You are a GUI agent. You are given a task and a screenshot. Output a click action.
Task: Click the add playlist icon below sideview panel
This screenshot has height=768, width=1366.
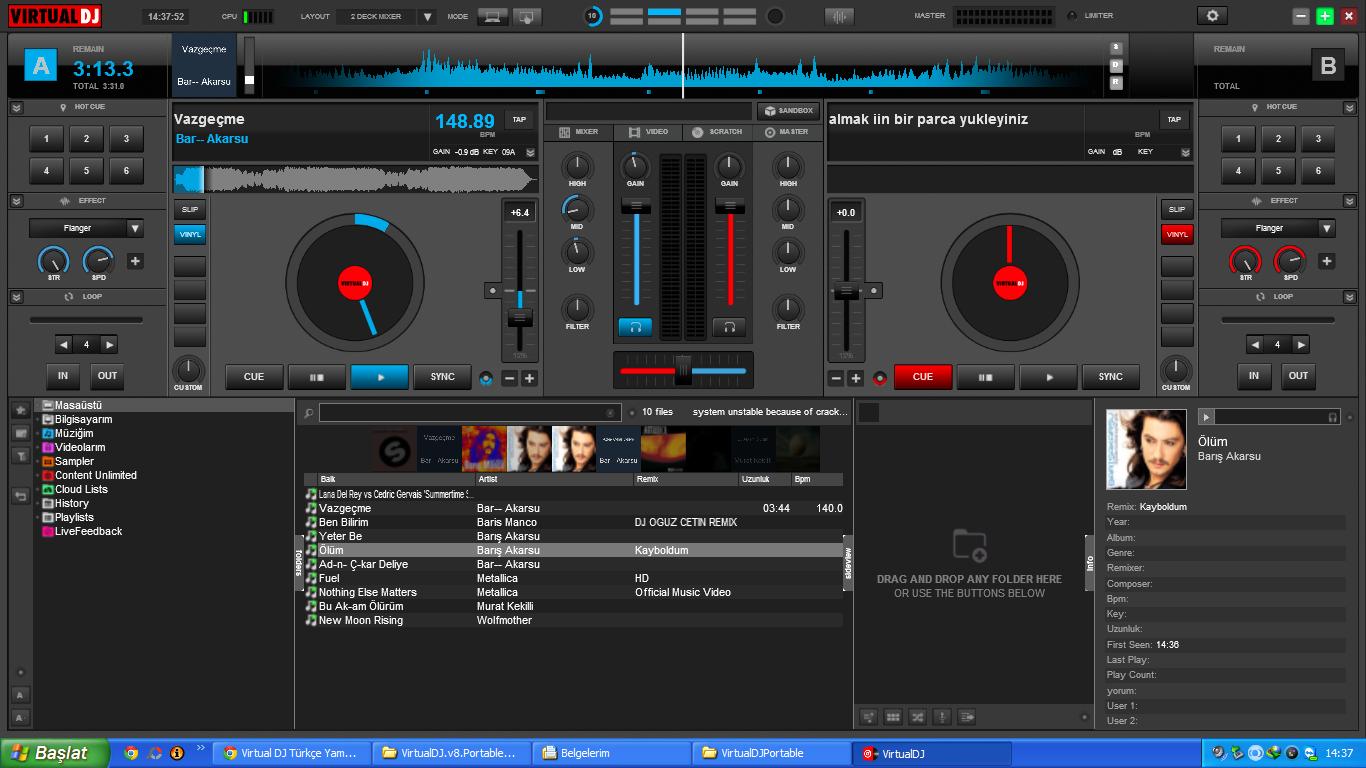(x=868, y=717)
